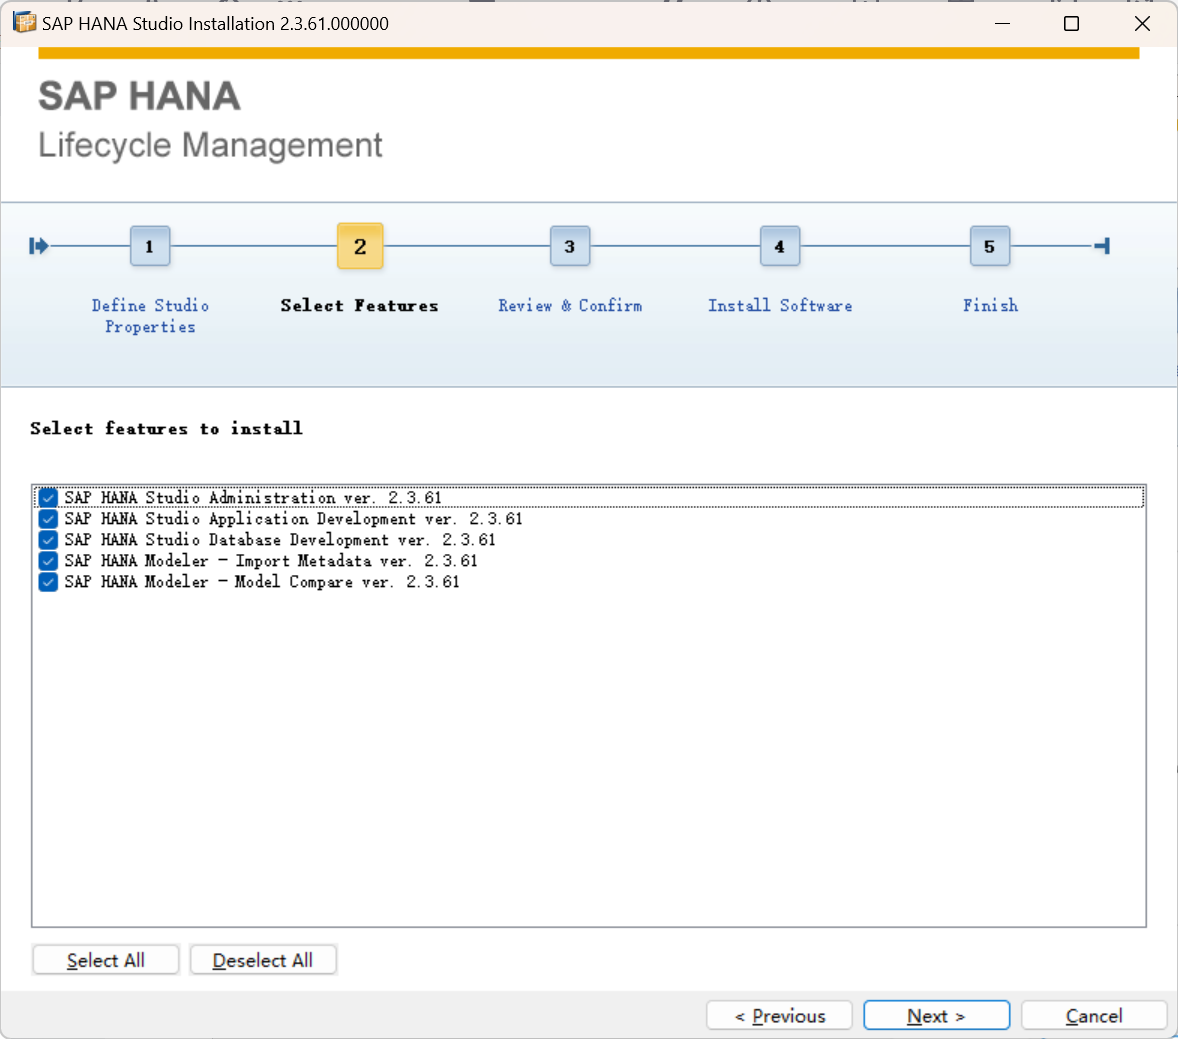Click the Select All button
The image size is (1178, 1039).
pyautogui.click(x=106, y=960)
